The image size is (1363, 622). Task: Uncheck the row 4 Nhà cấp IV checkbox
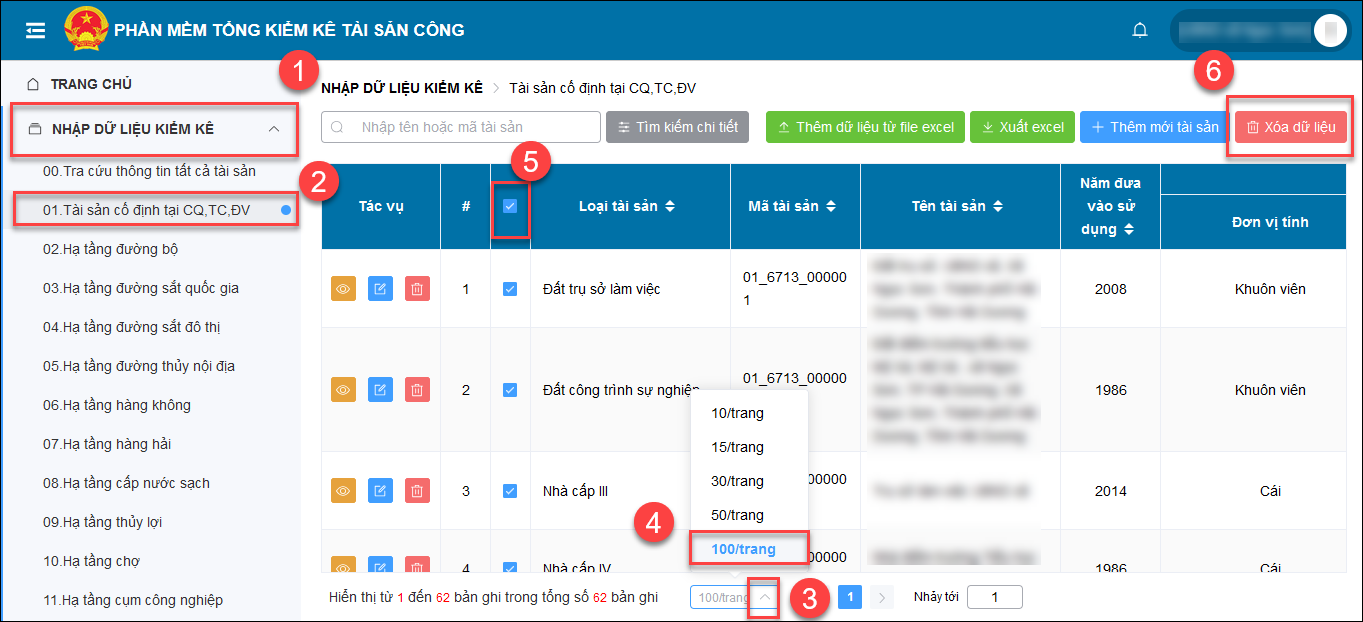[x=510, y=568]
